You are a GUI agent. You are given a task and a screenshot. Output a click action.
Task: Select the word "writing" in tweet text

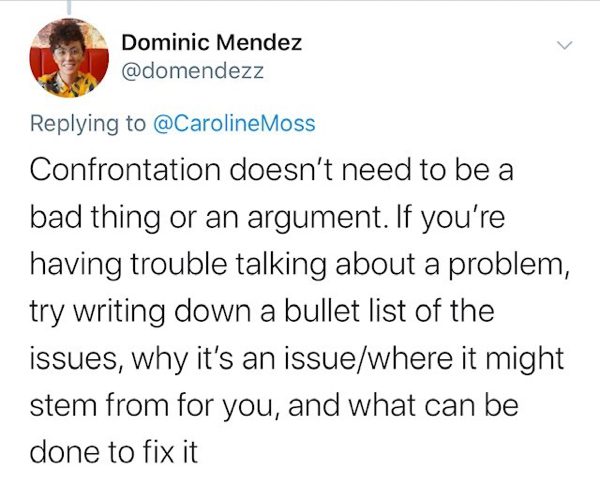pyautogui.click(x=119, y=312)
